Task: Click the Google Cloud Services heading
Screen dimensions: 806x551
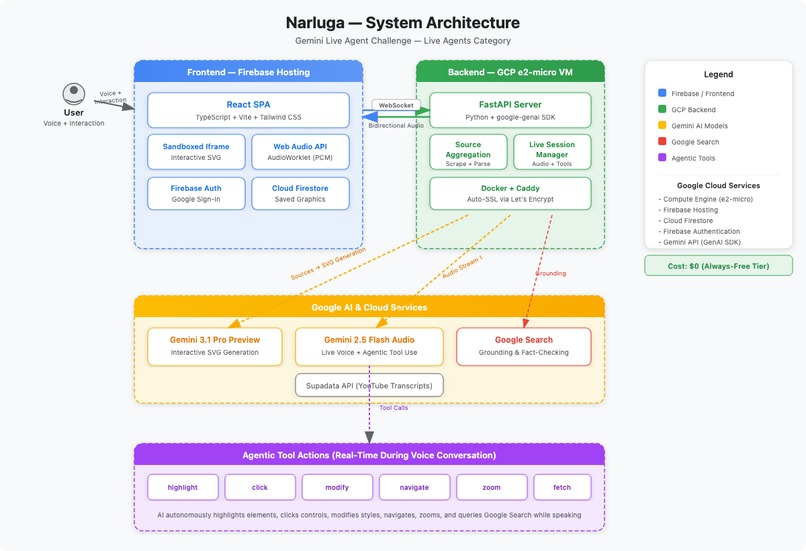Action: click(718, 186)
